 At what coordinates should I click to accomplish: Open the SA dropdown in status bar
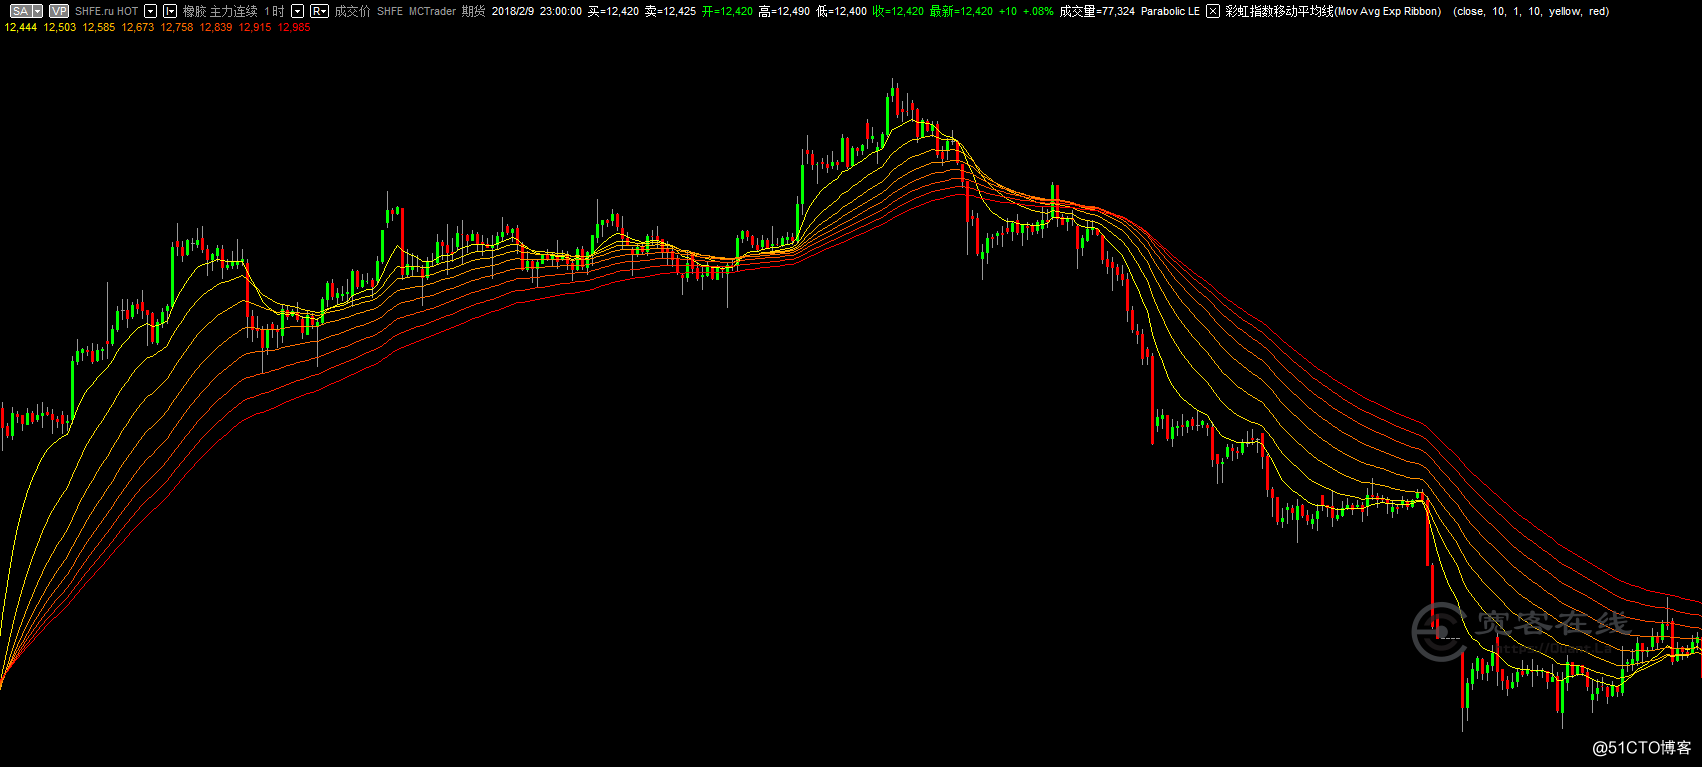38,11
